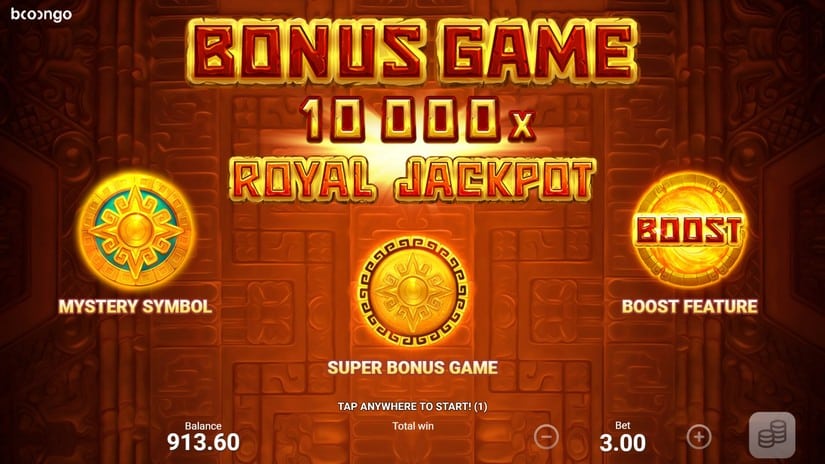The height and width of the screenshot is (464, 825).
Task: Click the Boost feature fire orb
Action: tap(689, 230)
